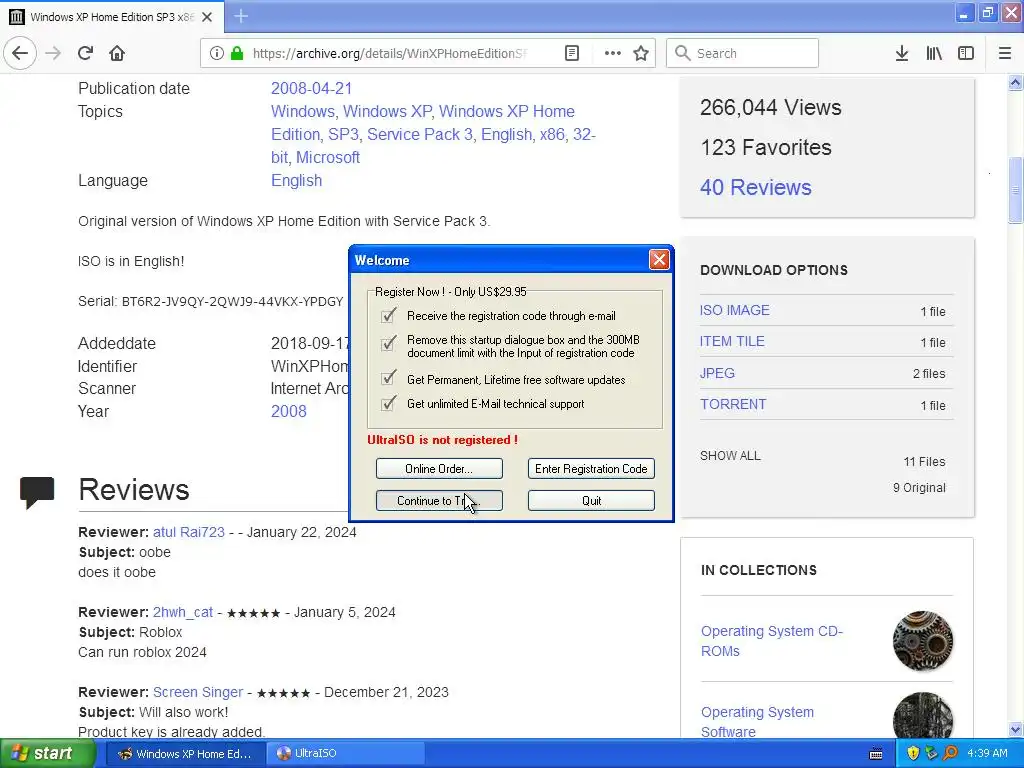Click the browser forward arrow
The width and height of the screenshot is (1024, 768).
(x=53, y=53)
